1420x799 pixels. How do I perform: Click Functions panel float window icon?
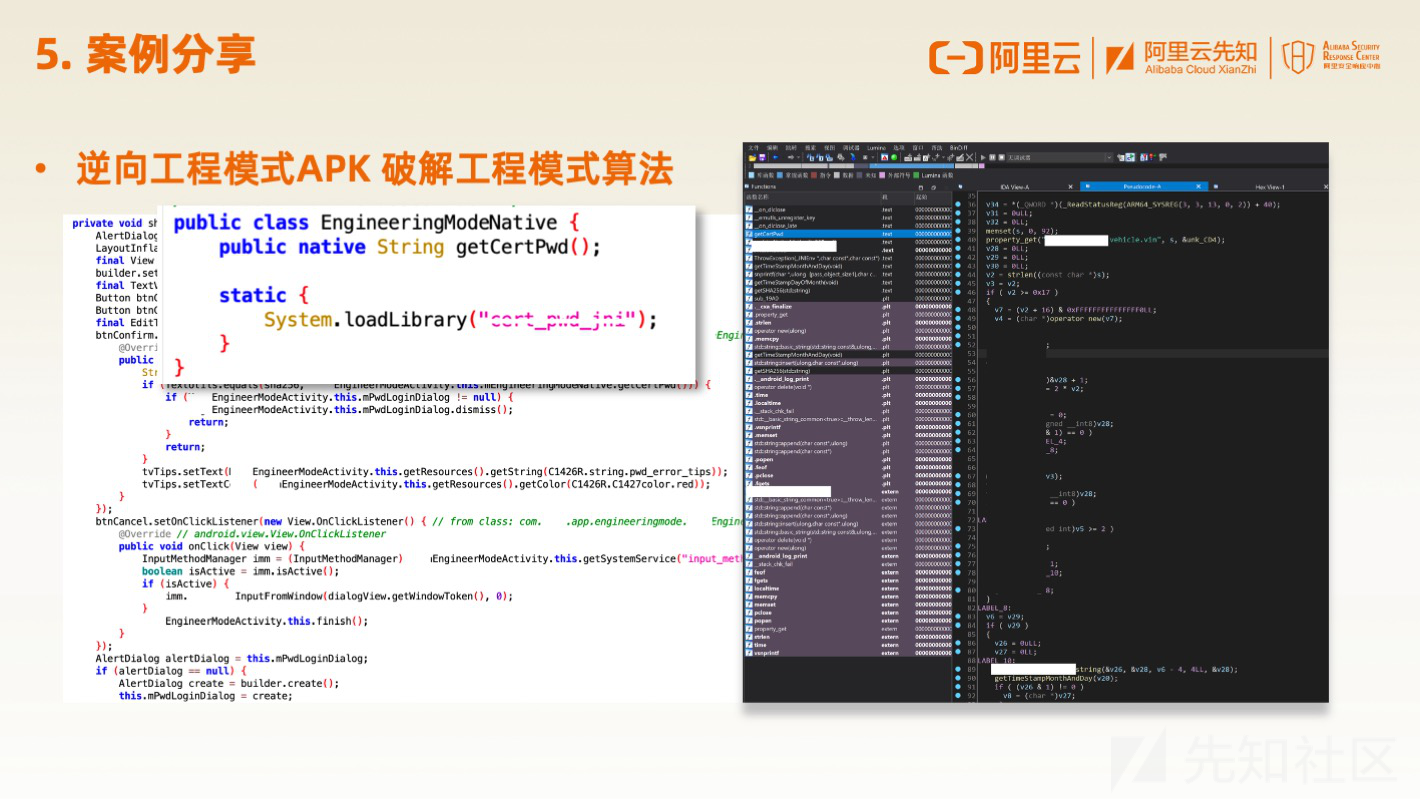pos(933,188)
